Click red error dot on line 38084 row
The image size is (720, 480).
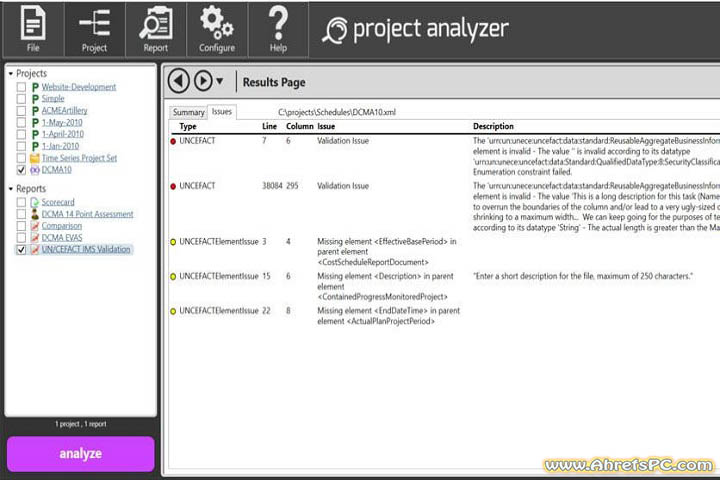click(x=173, y=186)
